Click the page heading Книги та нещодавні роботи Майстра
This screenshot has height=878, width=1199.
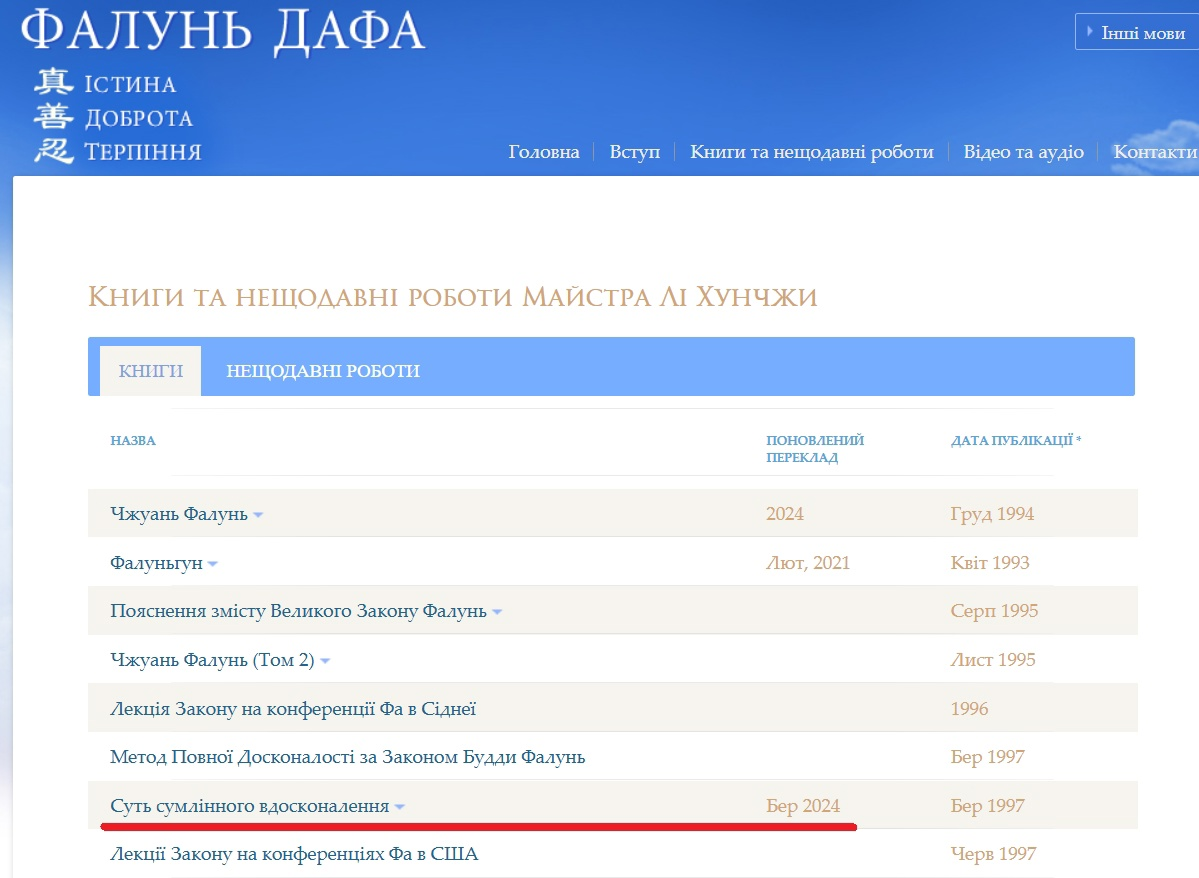click(453, 297)
